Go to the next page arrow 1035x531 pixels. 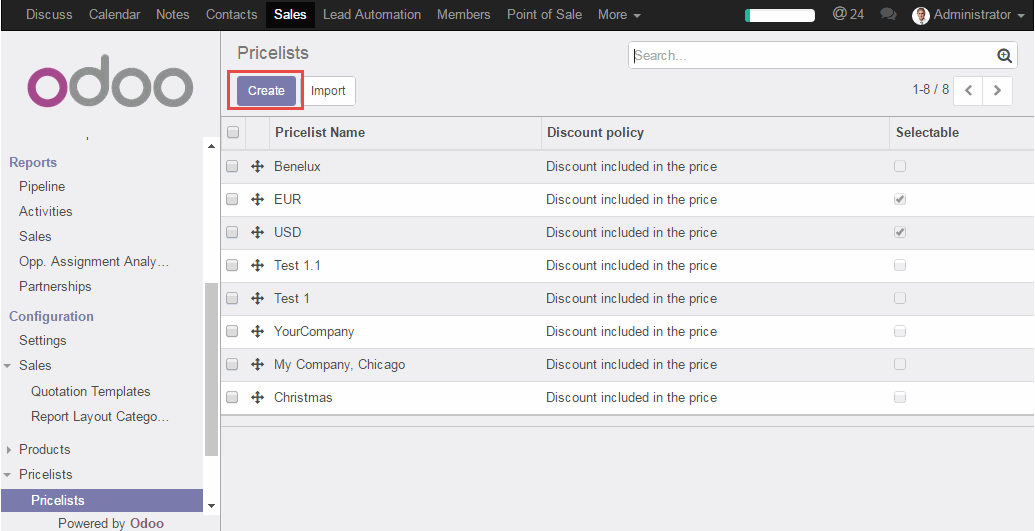[x=997, y=91]
